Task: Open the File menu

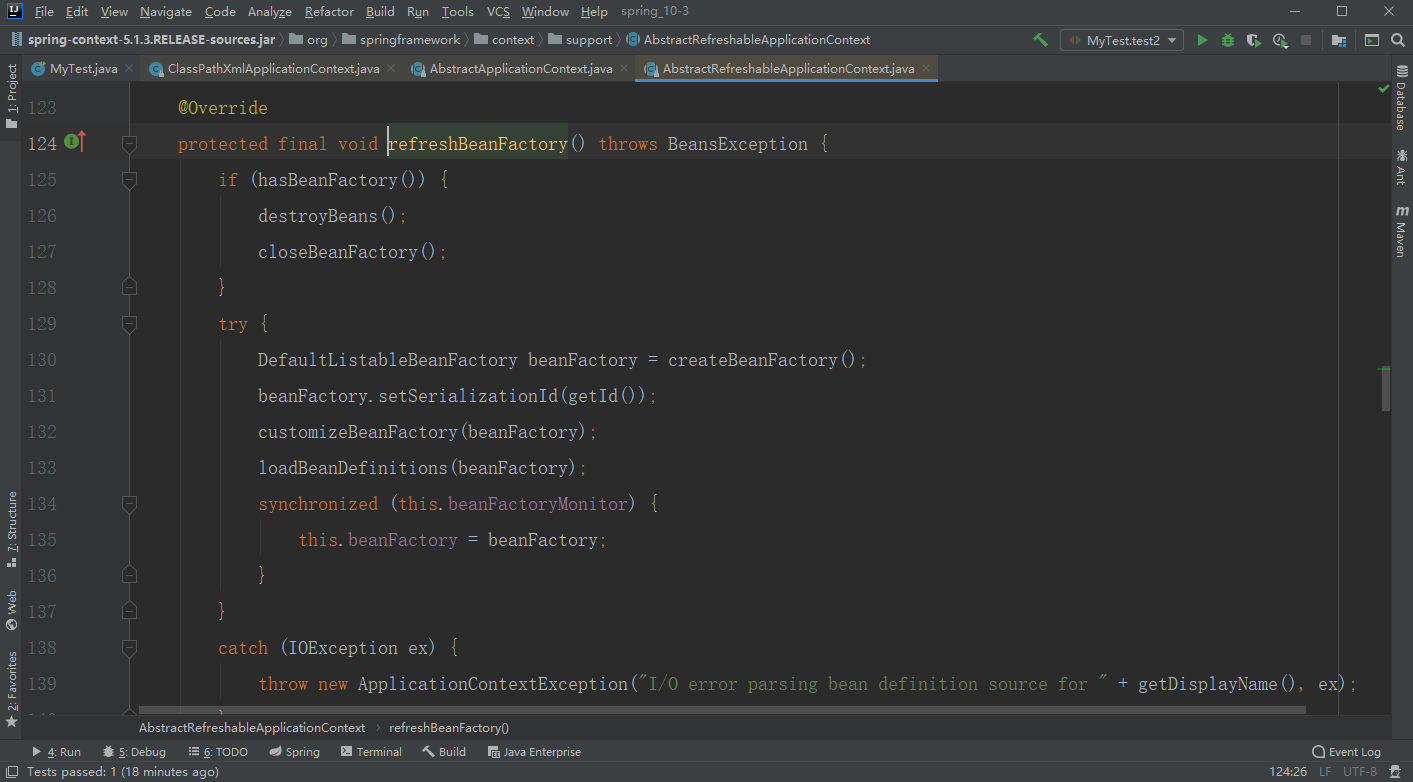Action: click(x=44, y=11)
